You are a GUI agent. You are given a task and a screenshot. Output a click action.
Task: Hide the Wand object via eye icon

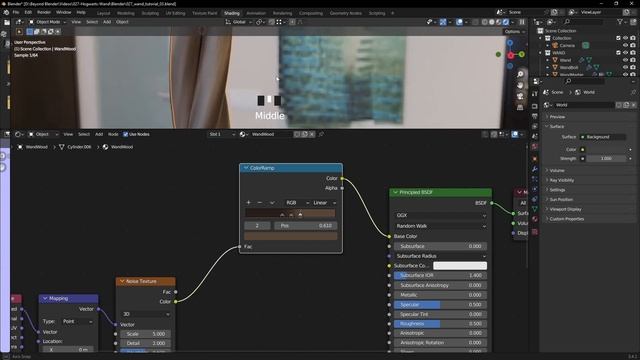pos(625,60)
